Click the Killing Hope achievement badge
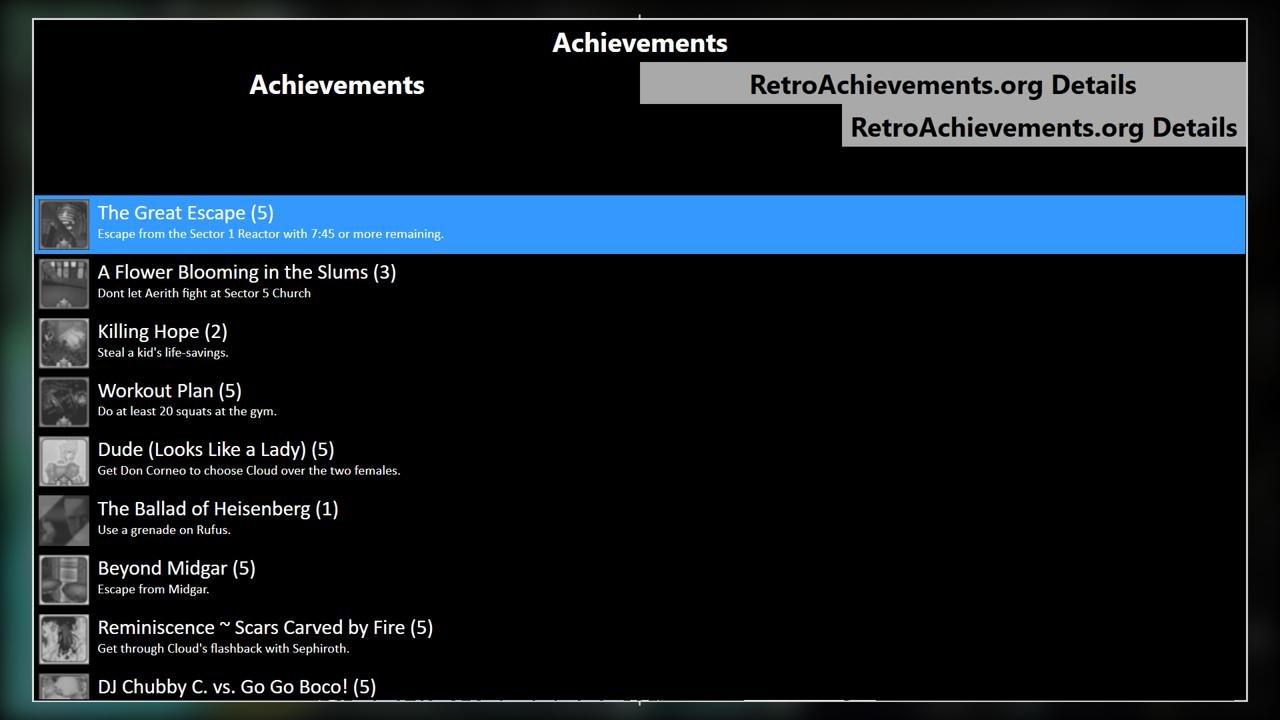 64,343
